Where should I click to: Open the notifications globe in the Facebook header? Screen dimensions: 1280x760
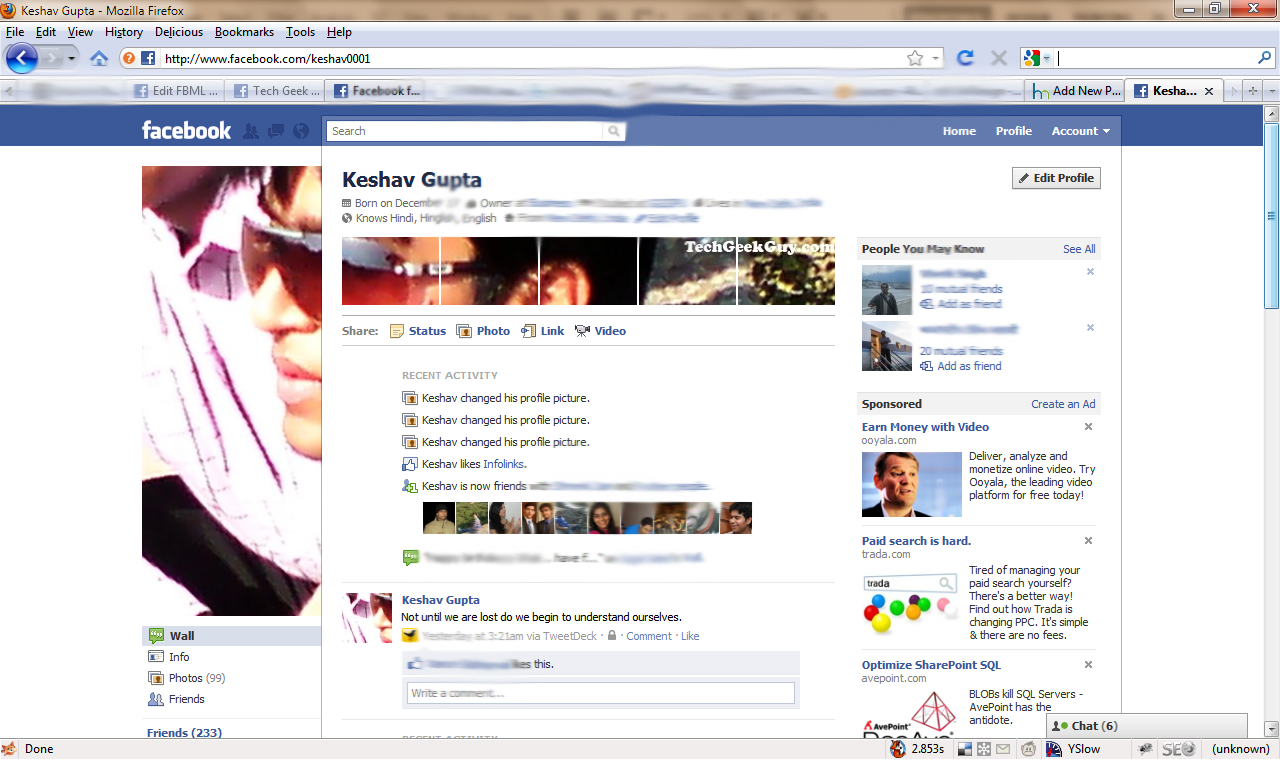coord(302,131)
